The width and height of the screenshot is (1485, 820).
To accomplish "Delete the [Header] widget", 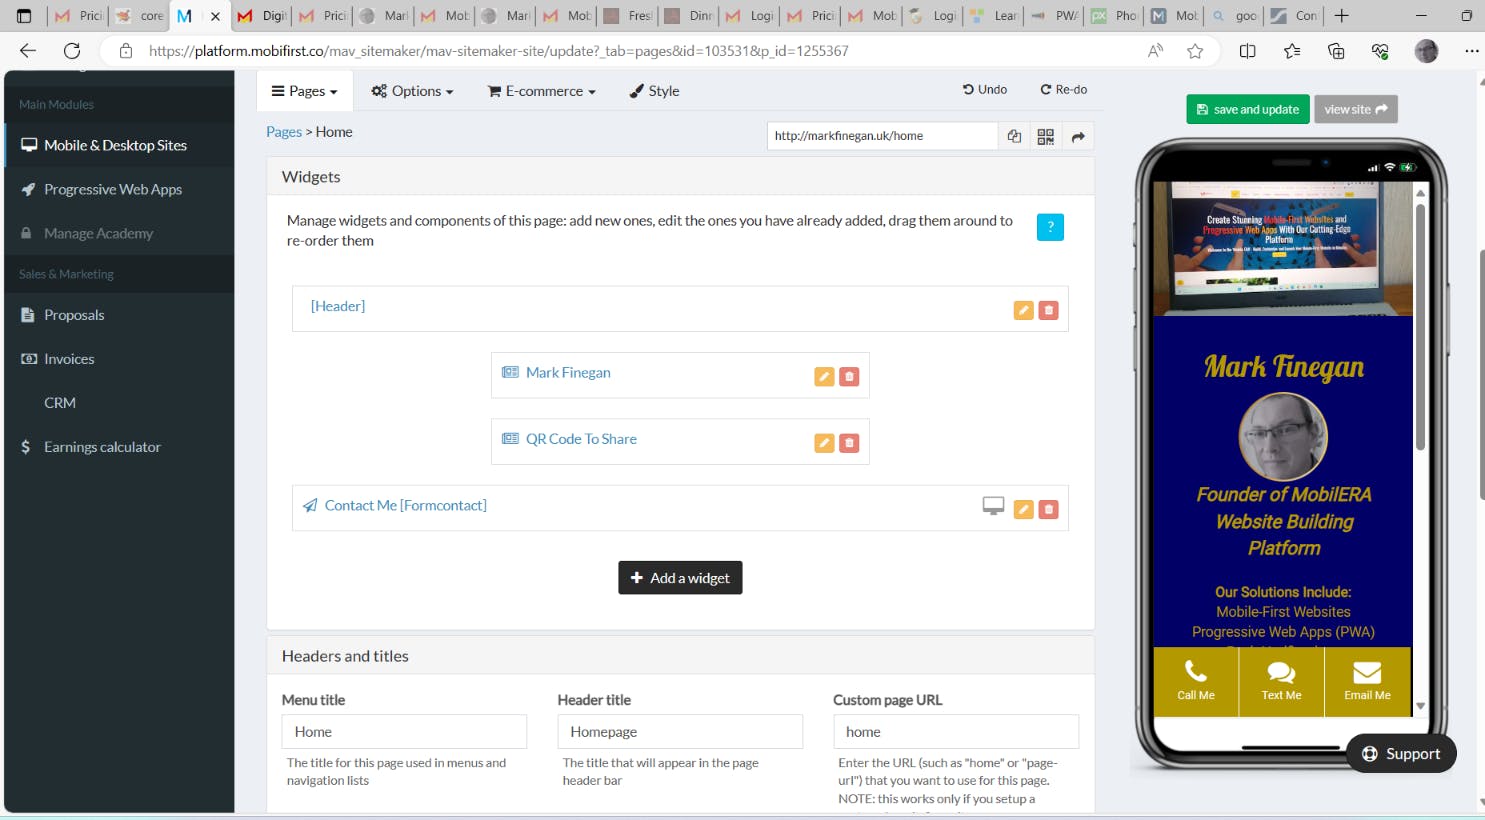I will [x=1048, y=310].
